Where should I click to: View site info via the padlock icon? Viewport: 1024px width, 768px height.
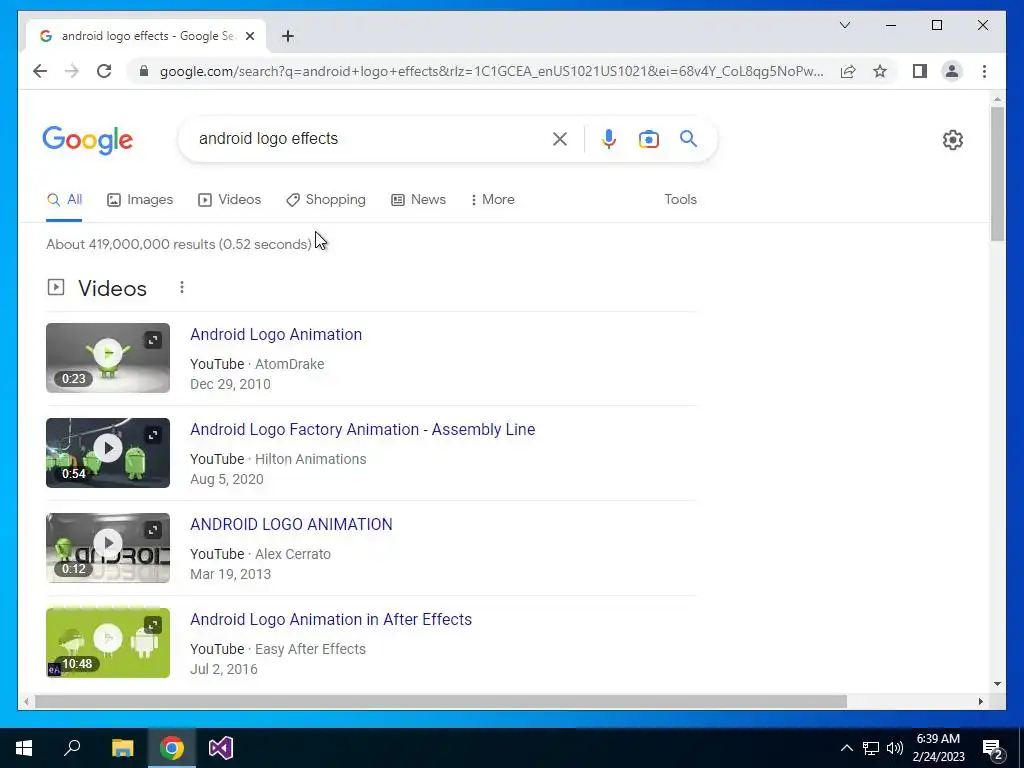tap(144, 71)
